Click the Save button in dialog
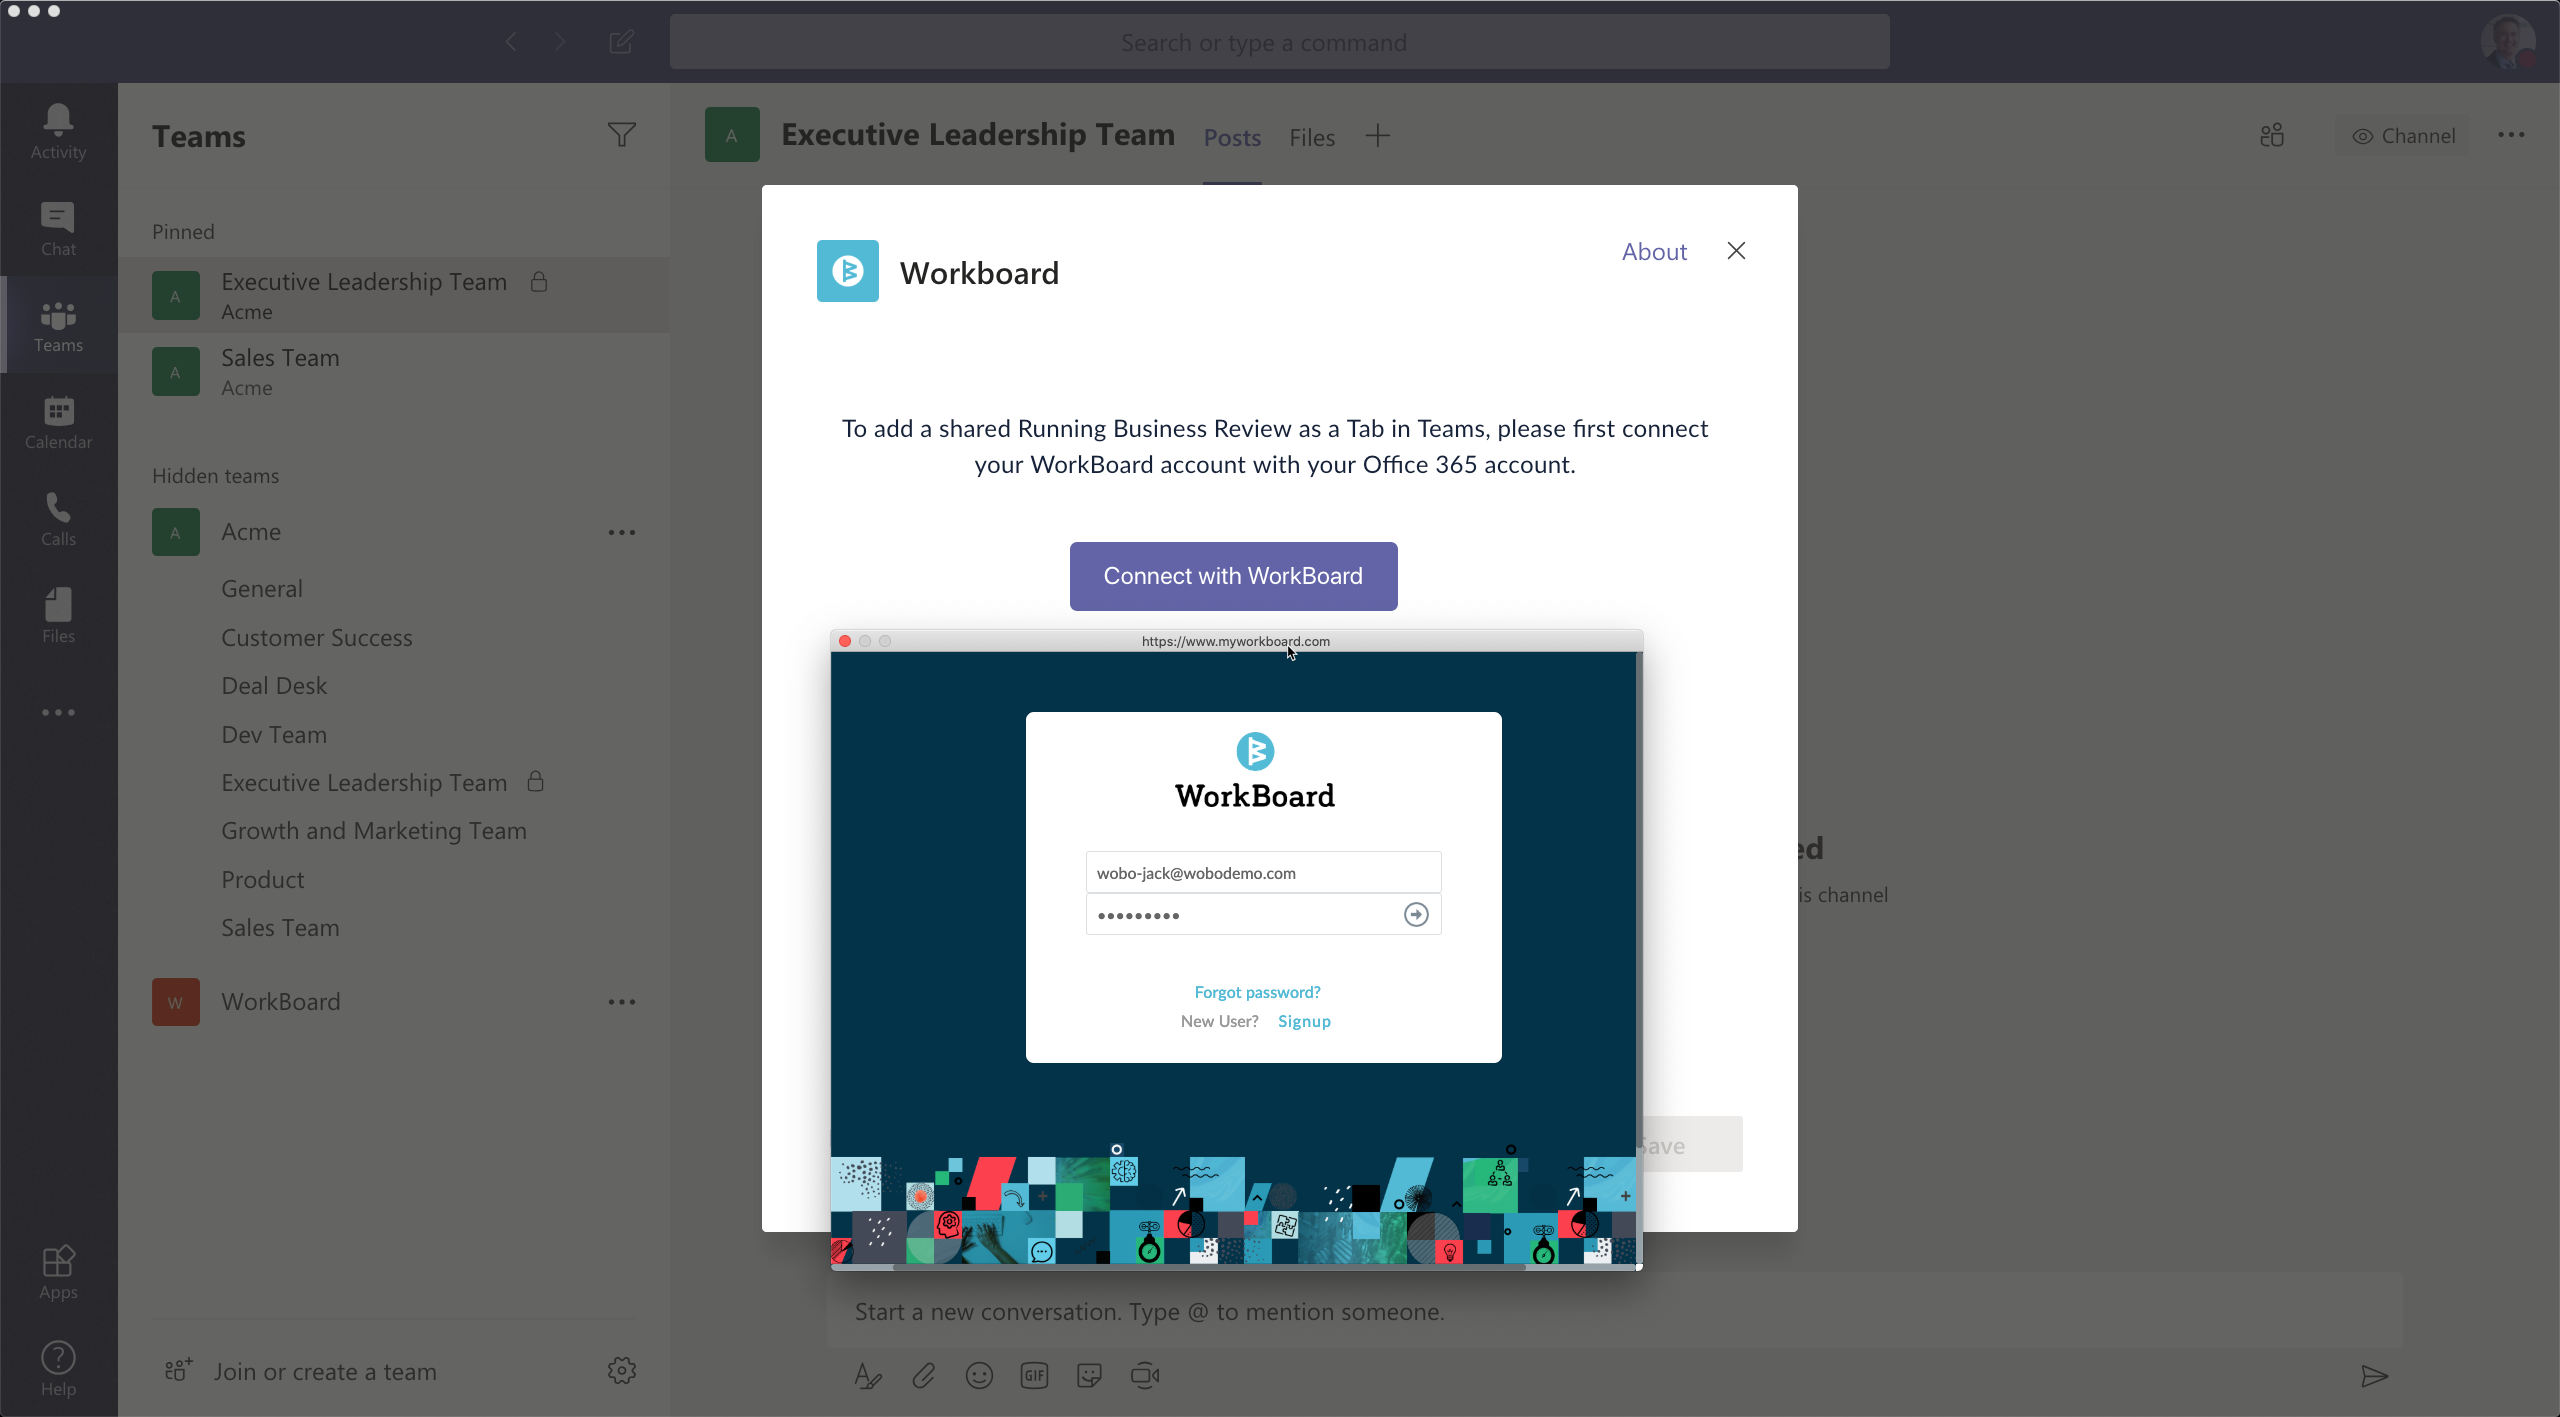Image resolution: width=2560 pixels, height=1417 pixels. click(1690, 1145)
